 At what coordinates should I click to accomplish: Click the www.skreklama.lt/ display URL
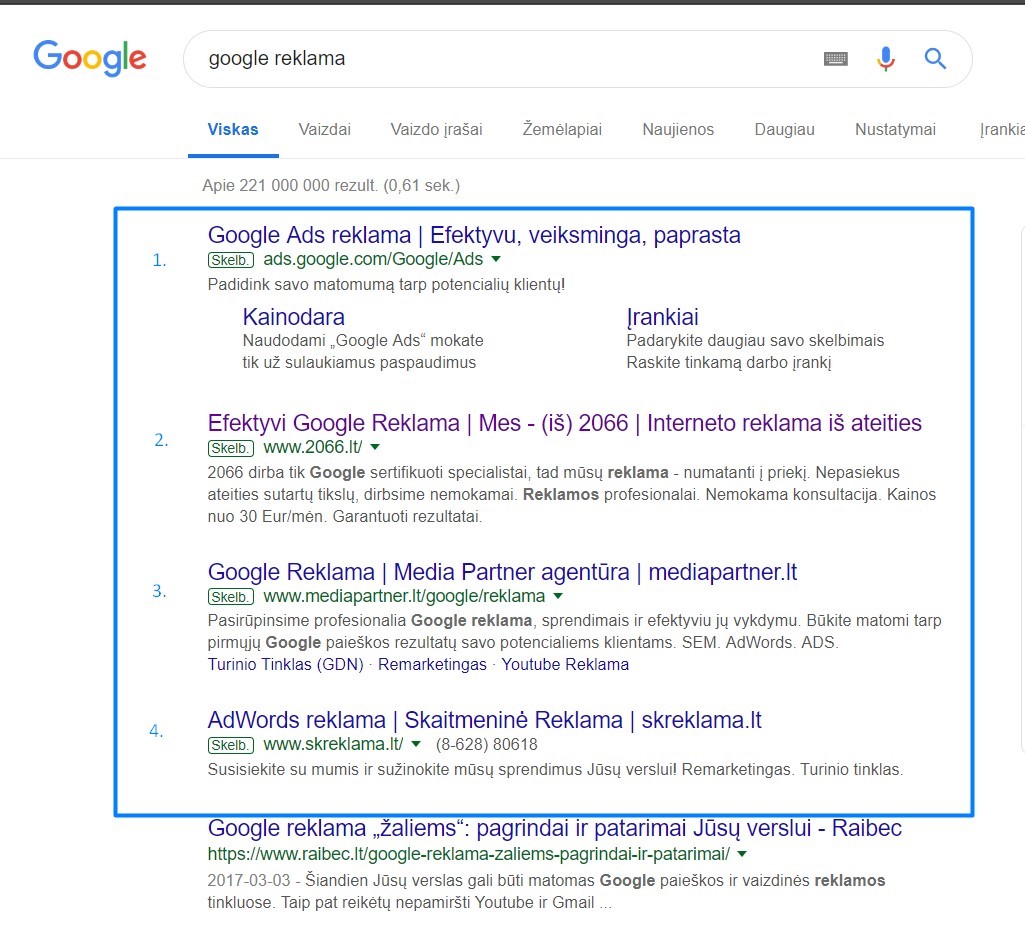pos(333,744)
